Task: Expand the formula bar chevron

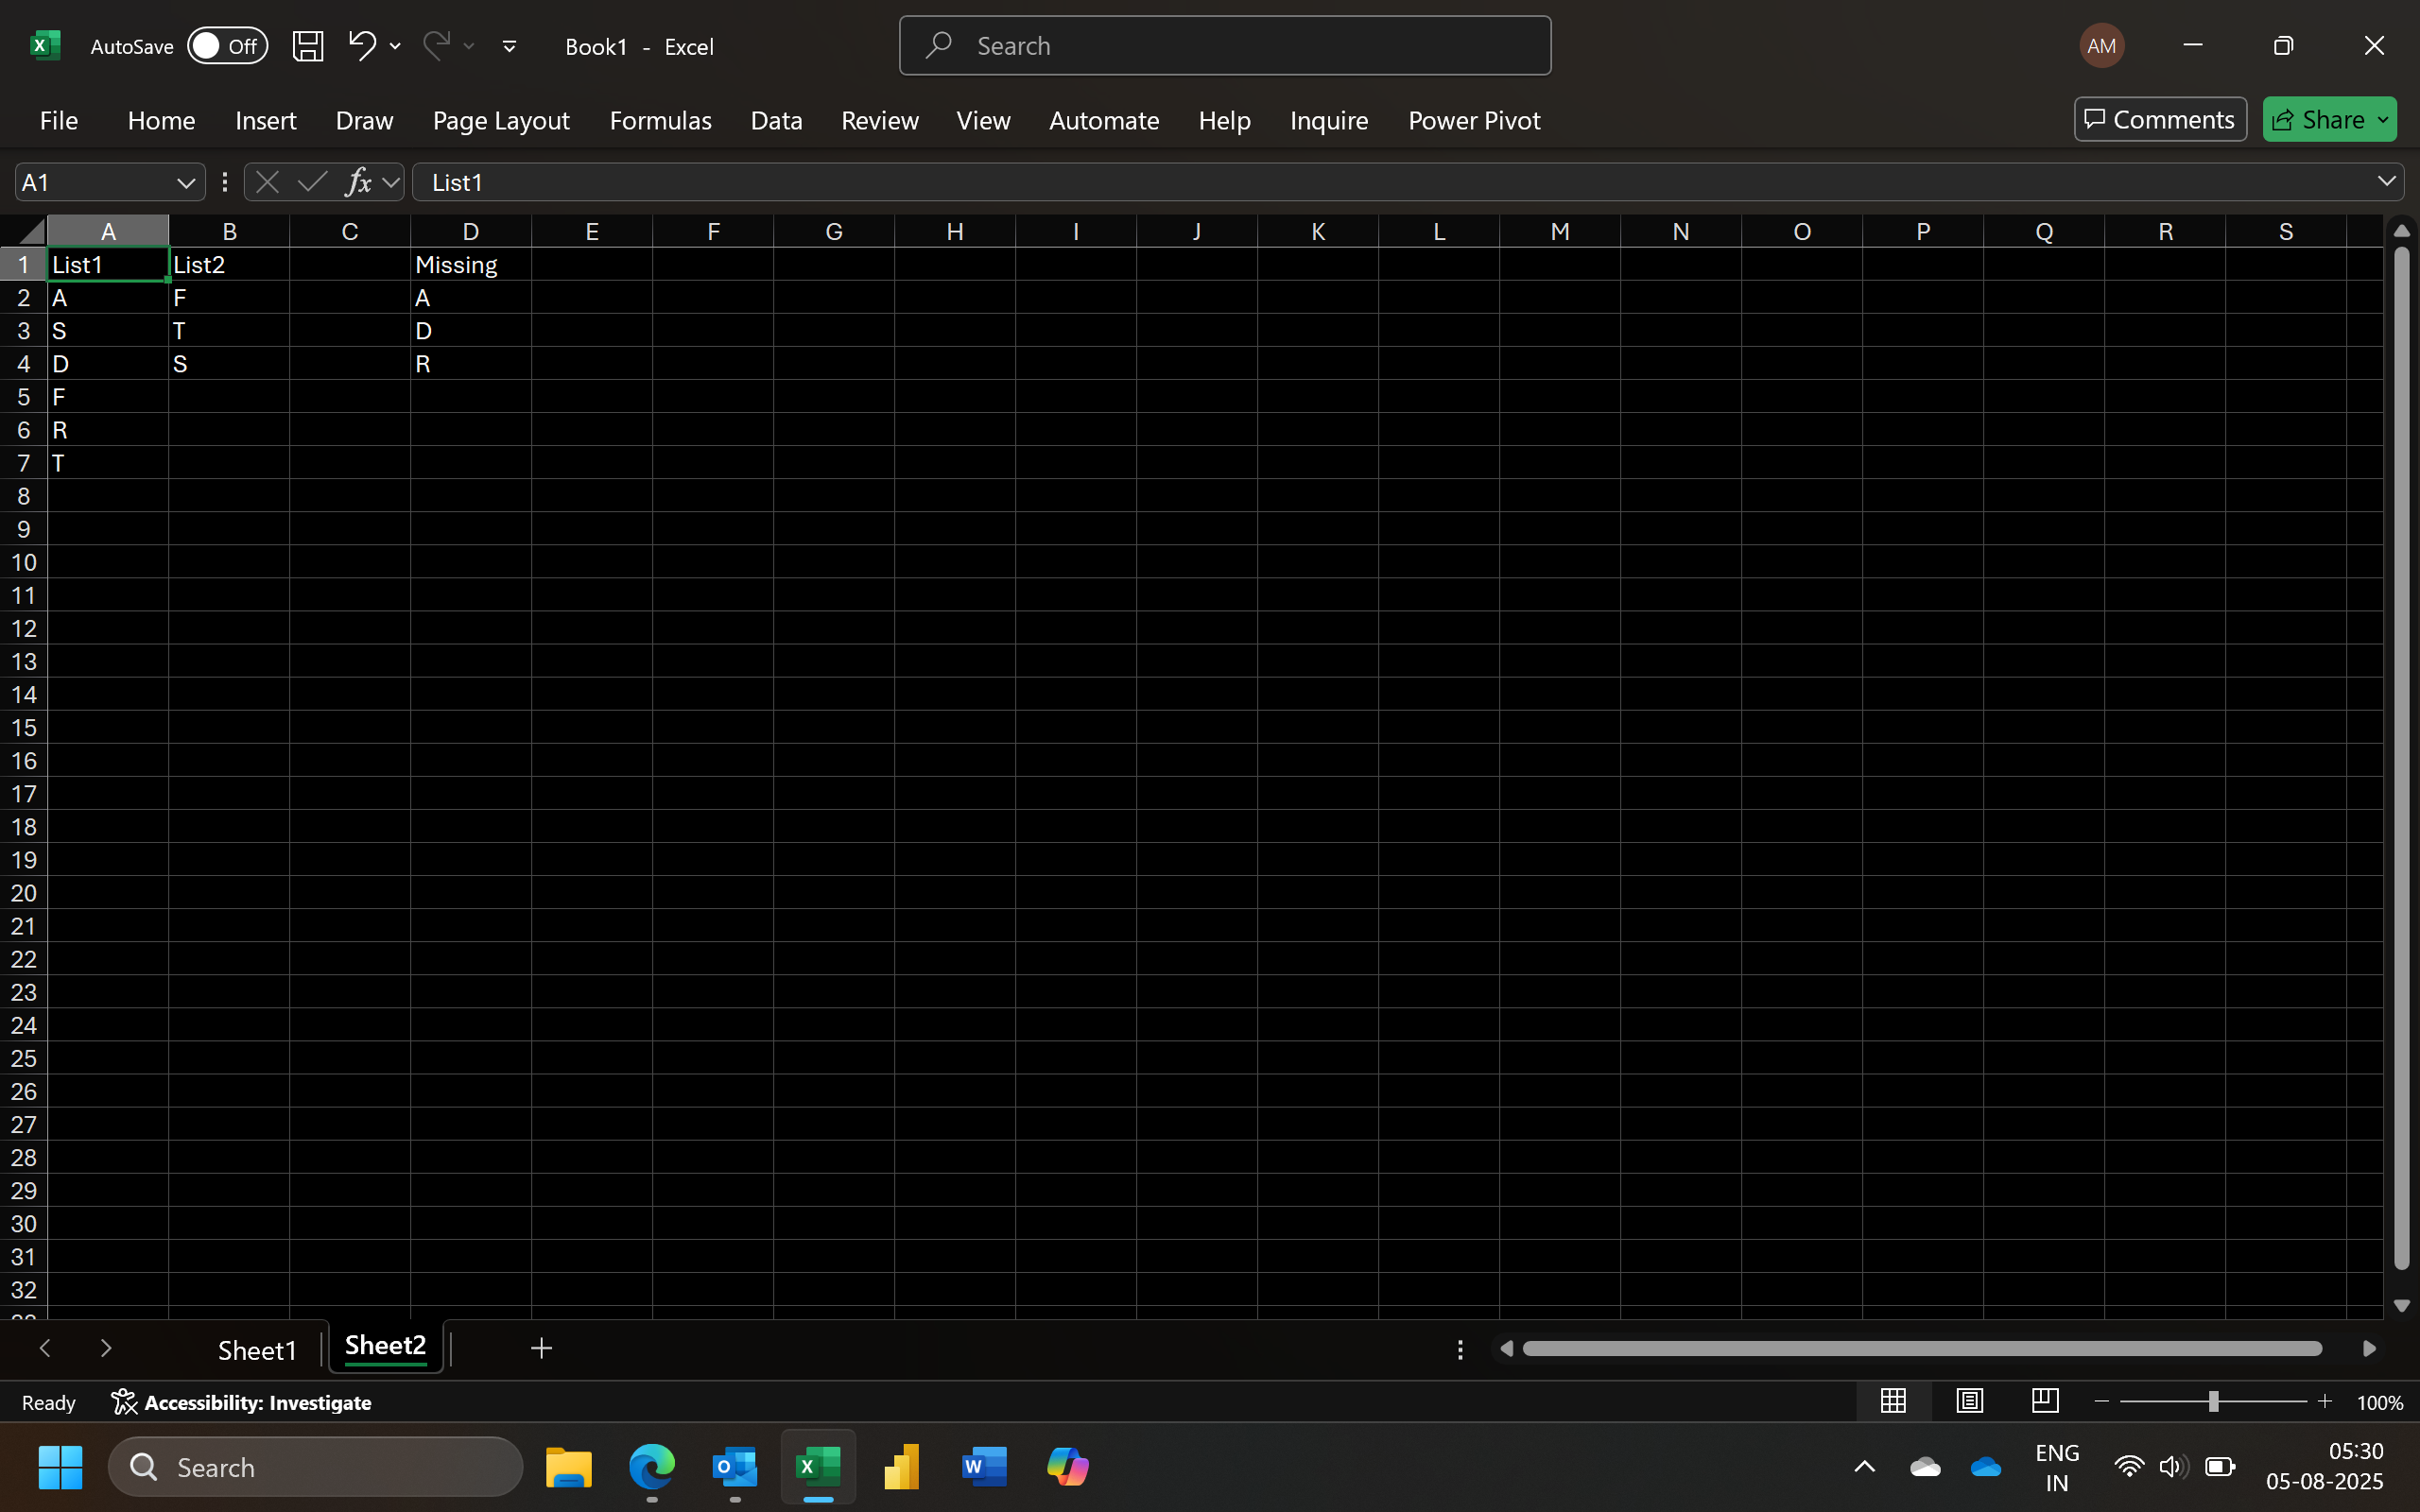Action: coord(2386,182)
